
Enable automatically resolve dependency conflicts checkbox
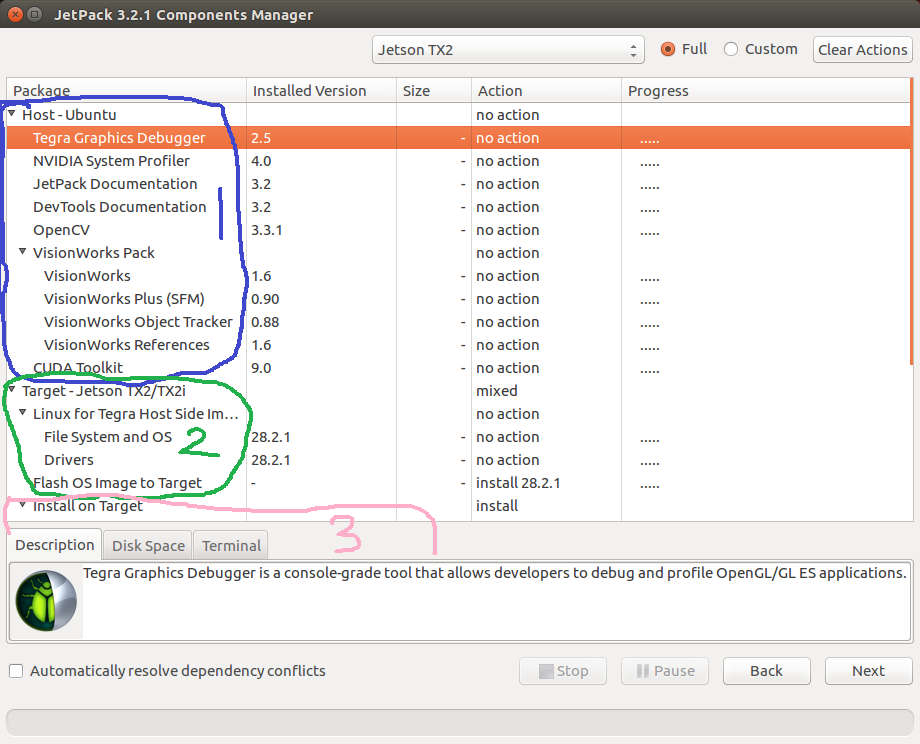(x=16, y=671)
